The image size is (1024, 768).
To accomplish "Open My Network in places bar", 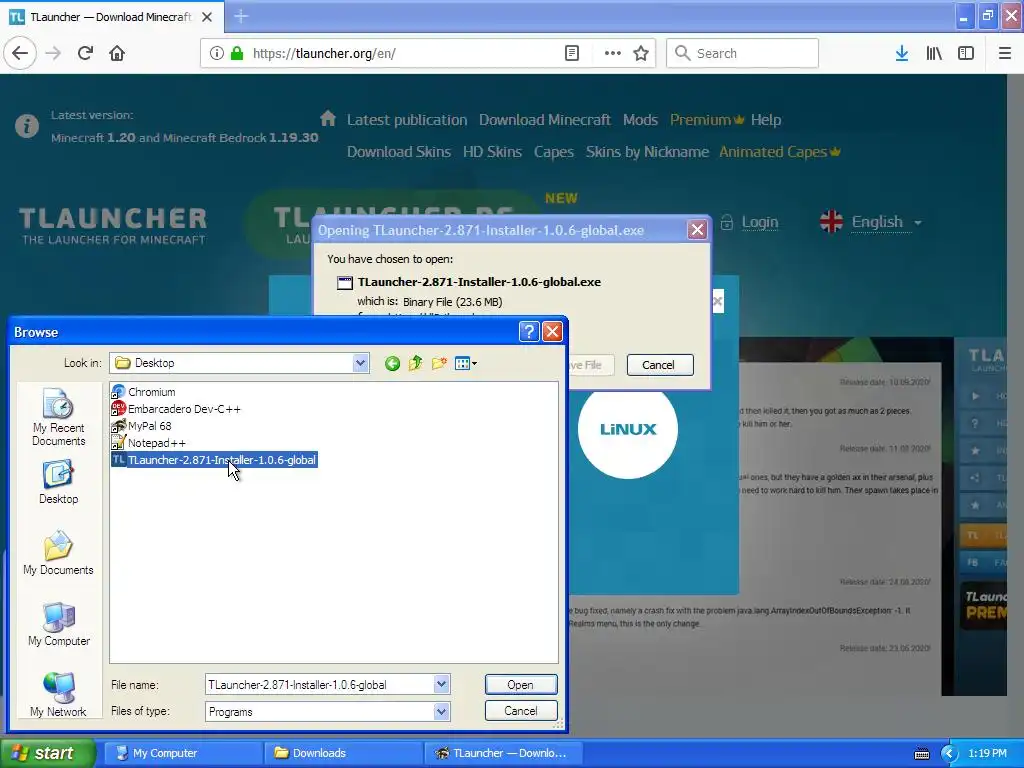I will coord(58,695).
